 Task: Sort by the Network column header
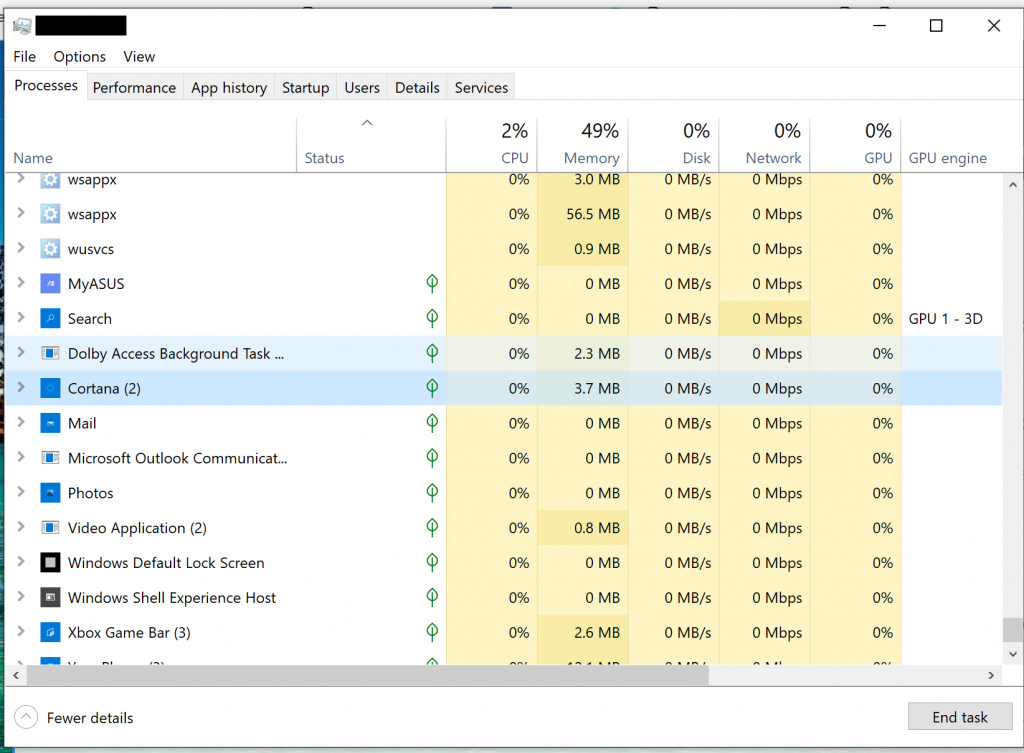tap(764, 145)
